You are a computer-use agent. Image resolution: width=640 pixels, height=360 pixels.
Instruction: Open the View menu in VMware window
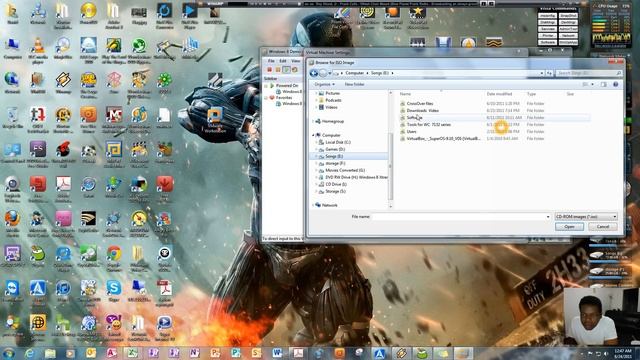[296, 61]
